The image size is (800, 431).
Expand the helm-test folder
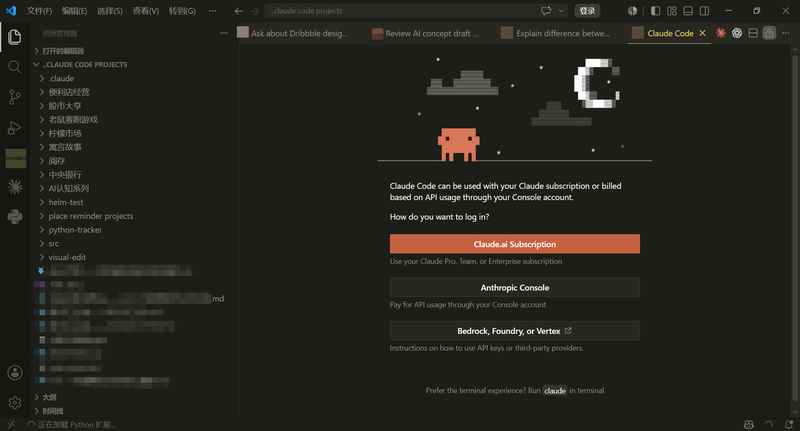(65, 202)
